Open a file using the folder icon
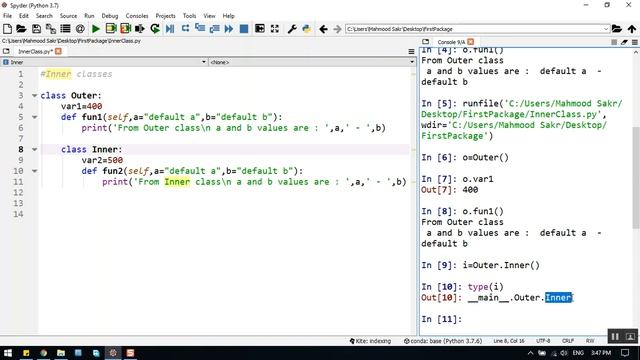The width and height of the screenshot is (640, 360). (21, 29)
